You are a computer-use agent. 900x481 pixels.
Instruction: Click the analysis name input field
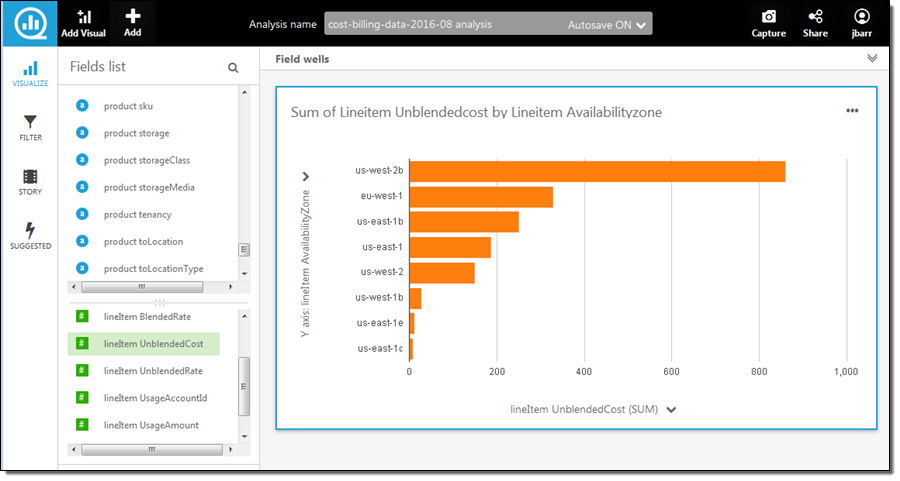pos(440,25)
